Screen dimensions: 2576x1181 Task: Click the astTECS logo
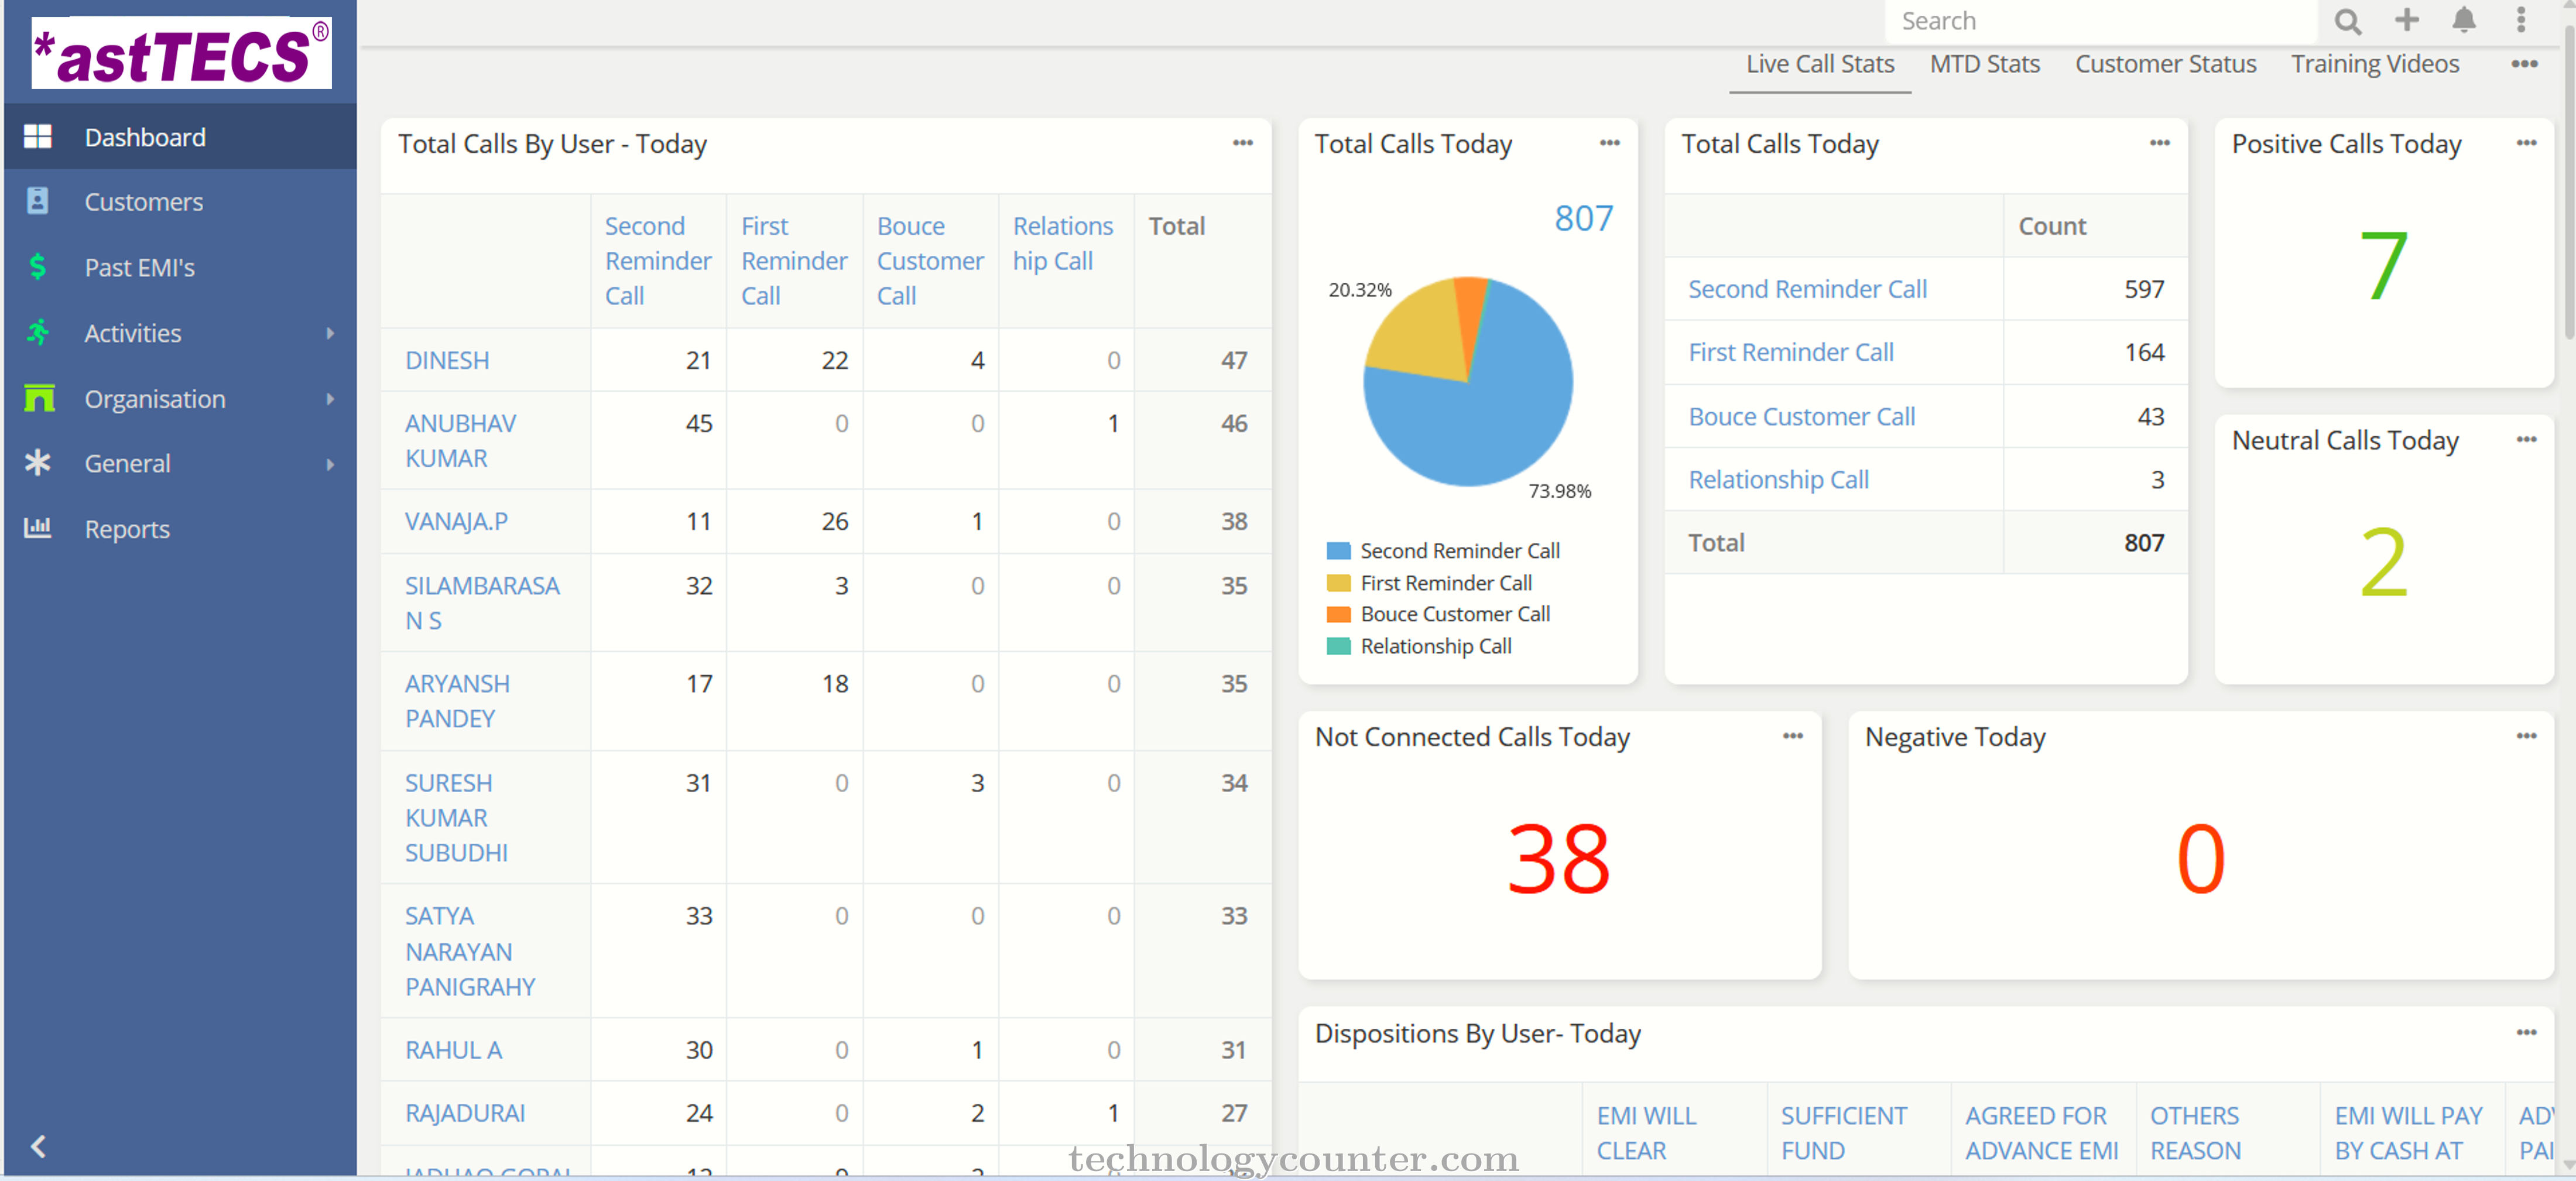(x=181, y=53)
